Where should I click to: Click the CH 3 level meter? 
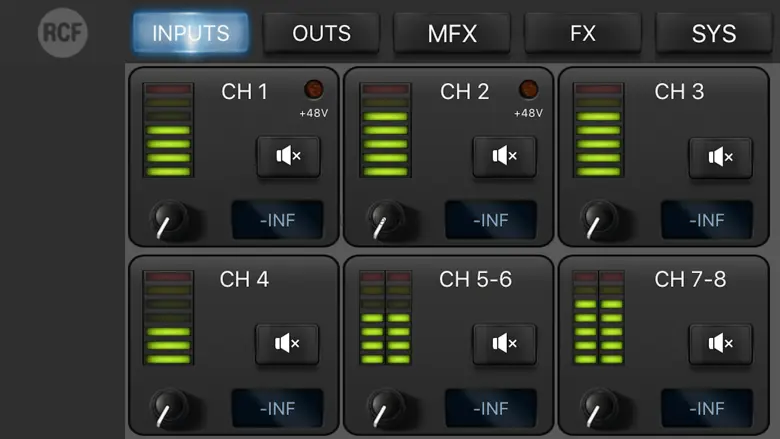598,130
